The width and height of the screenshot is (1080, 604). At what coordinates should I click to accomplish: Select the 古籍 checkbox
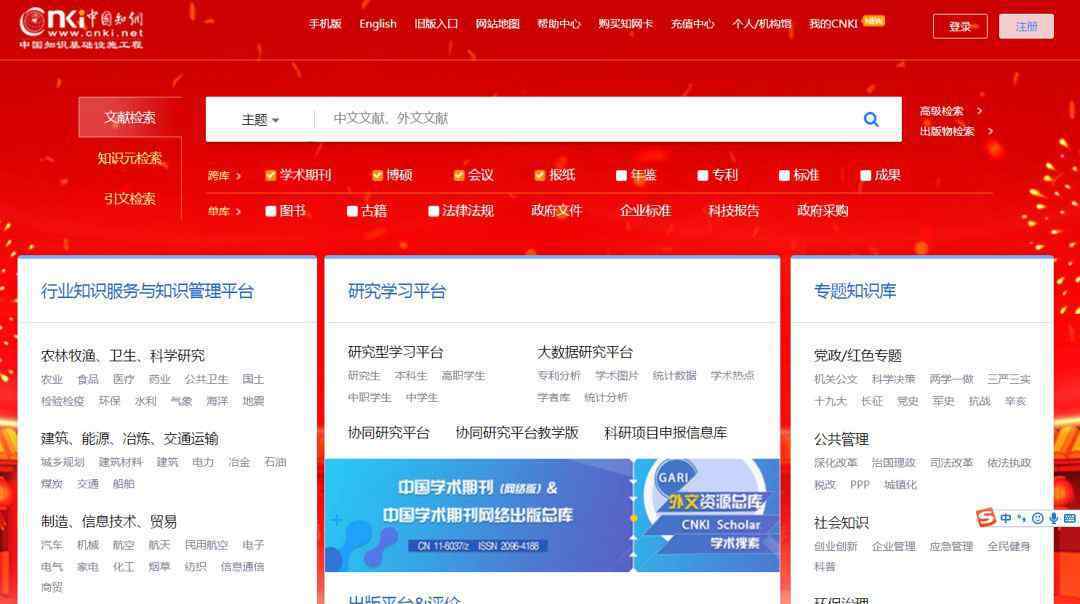[352, 211]
